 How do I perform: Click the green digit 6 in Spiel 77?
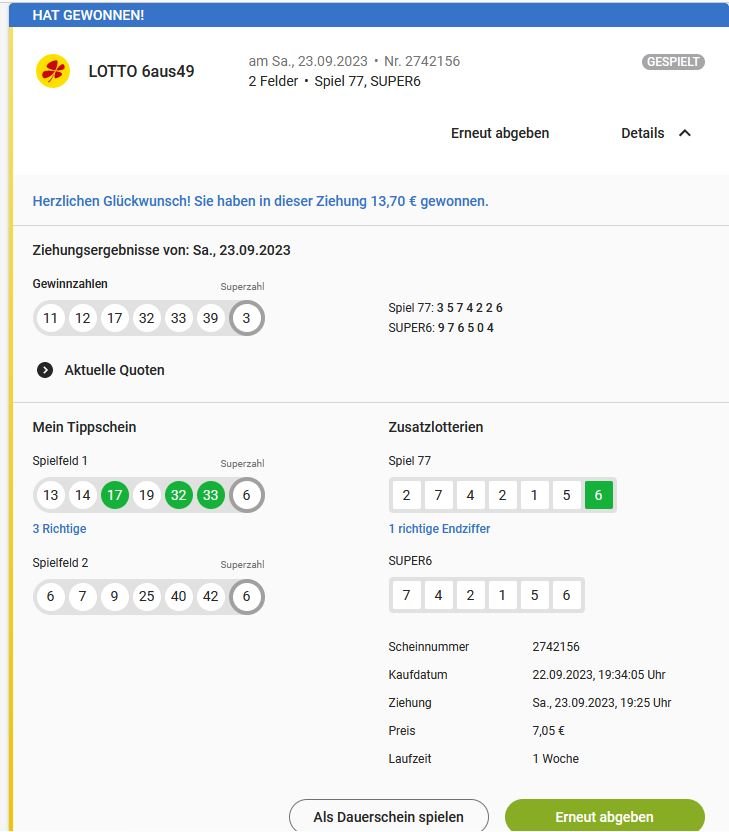(x=598, y=495)
